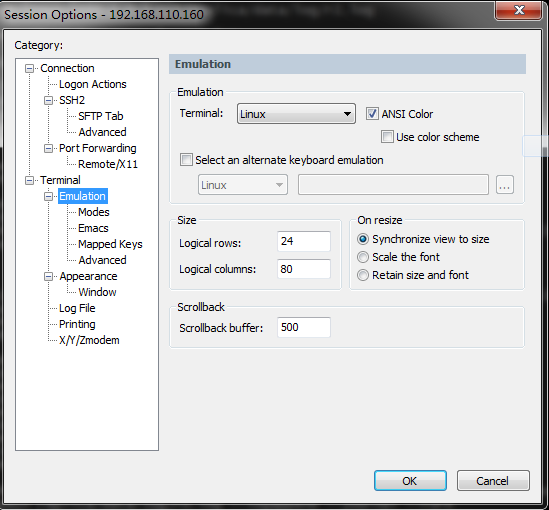
Task: Select Scale the font radio option
Action: point(363,257)
